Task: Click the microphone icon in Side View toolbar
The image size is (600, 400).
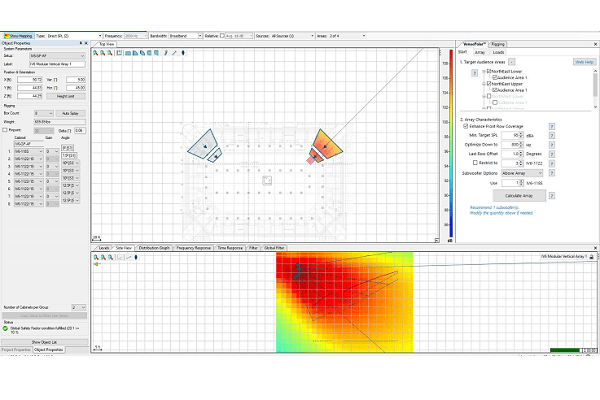Action: point(136,257)
